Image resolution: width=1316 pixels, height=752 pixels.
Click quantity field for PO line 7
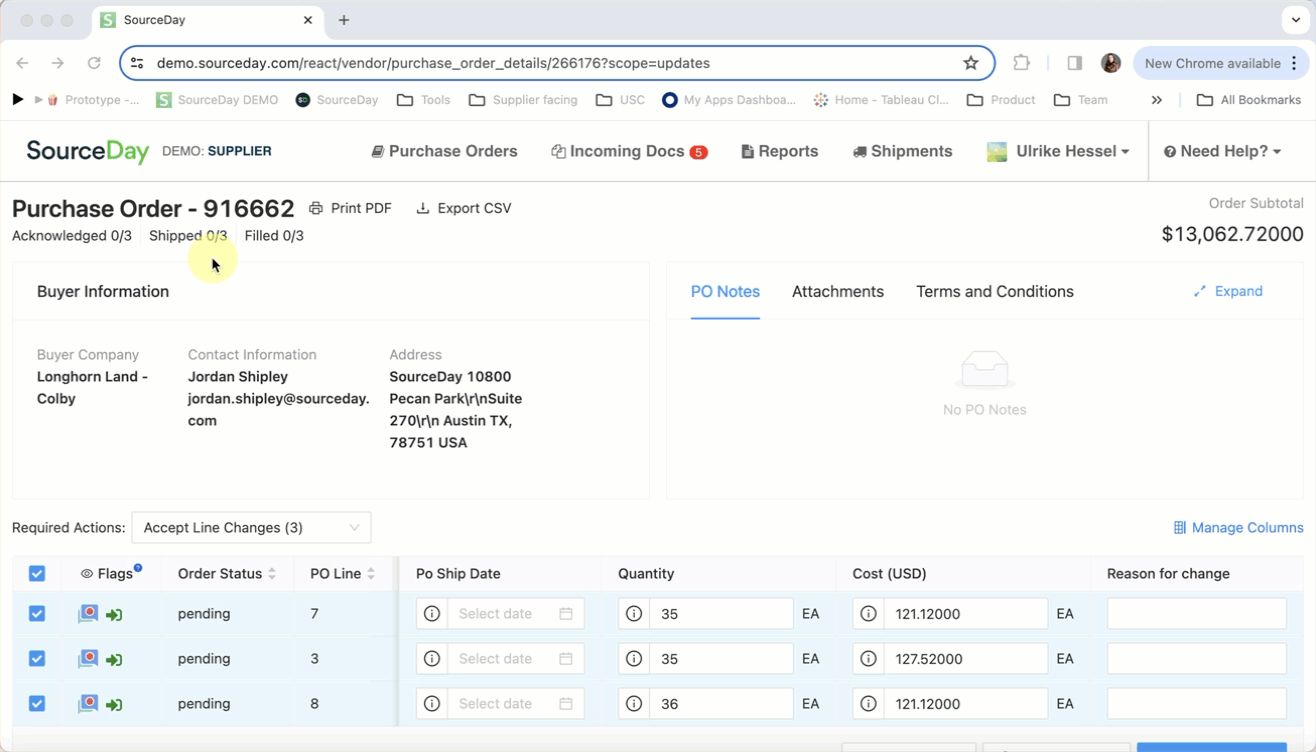click(721, 614)
